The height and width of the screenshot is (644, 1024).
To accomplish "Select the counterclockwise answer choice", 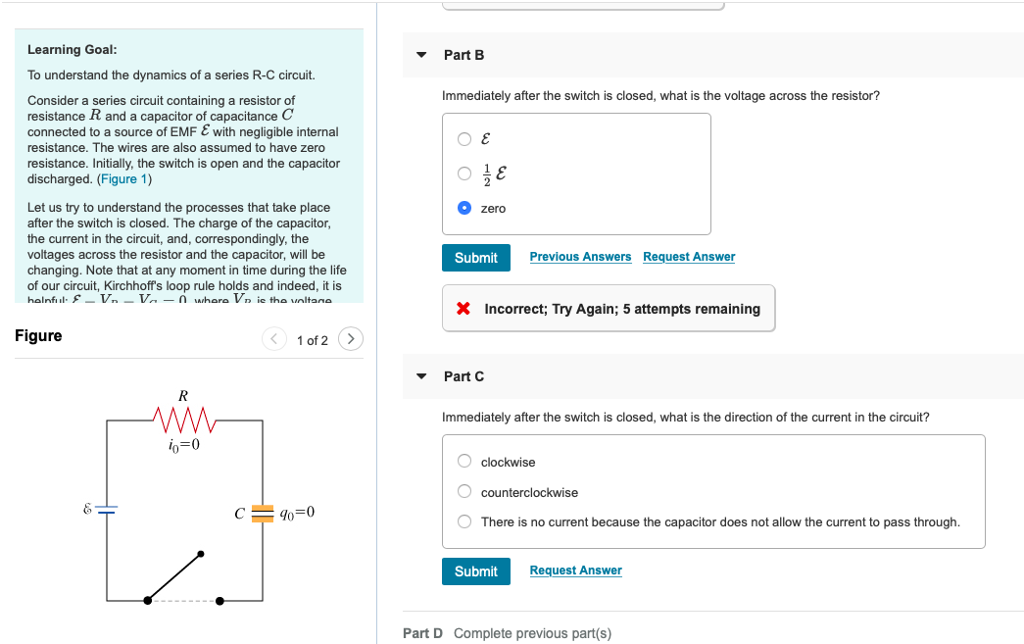I will tap(464, 491).
